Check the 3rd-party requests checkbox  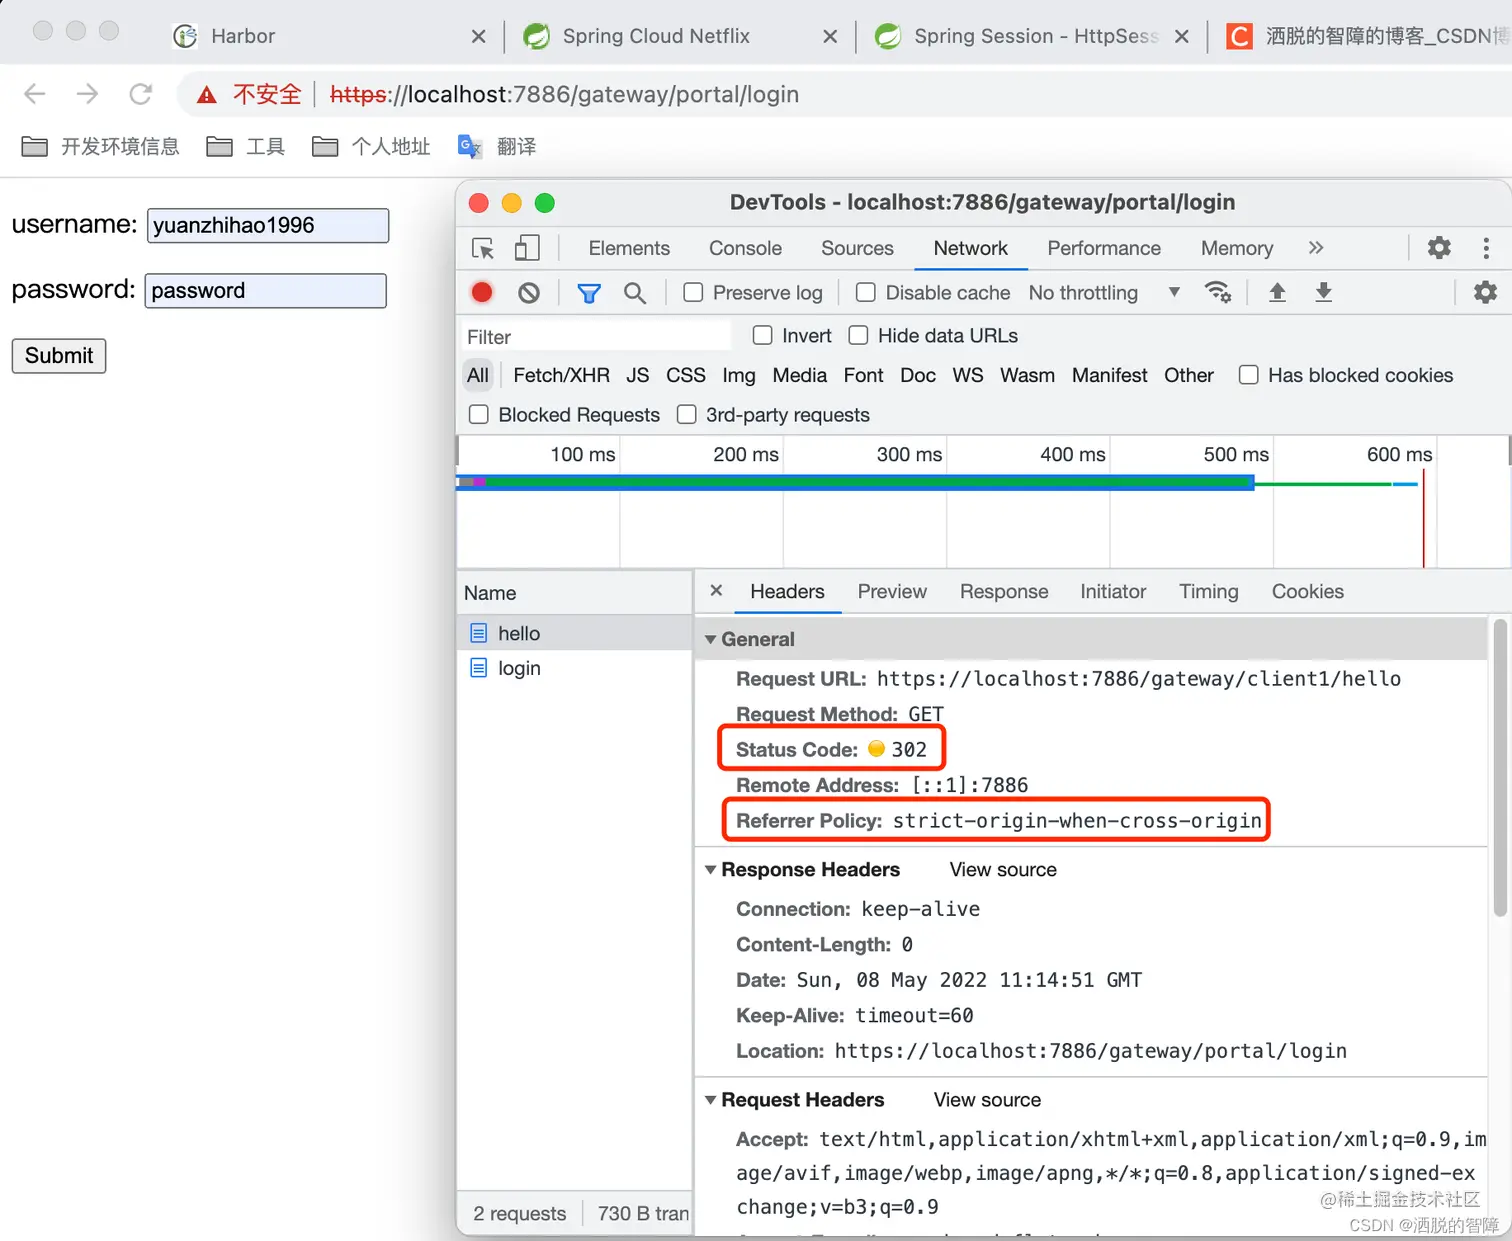pyautogui.click(x=686, y=414)
